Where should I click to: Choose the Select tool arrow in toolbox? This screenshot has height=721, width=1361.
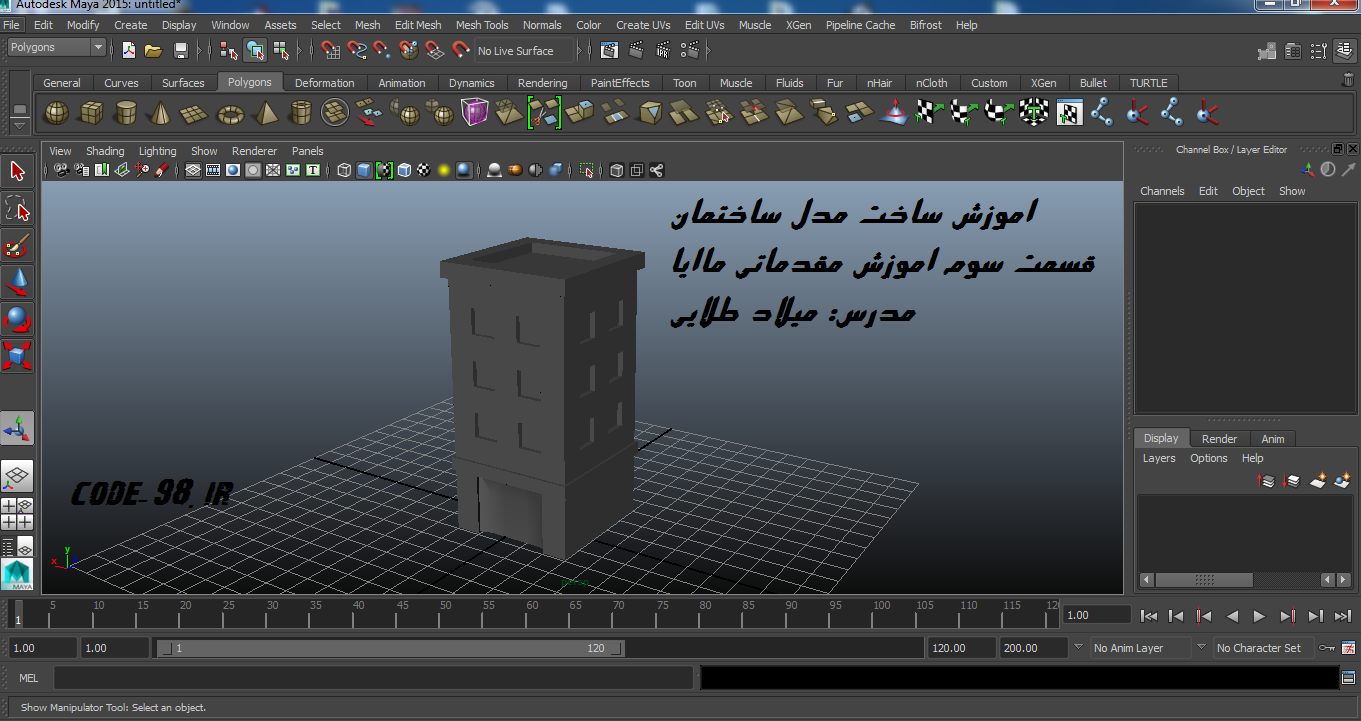(x=18, y=171)
